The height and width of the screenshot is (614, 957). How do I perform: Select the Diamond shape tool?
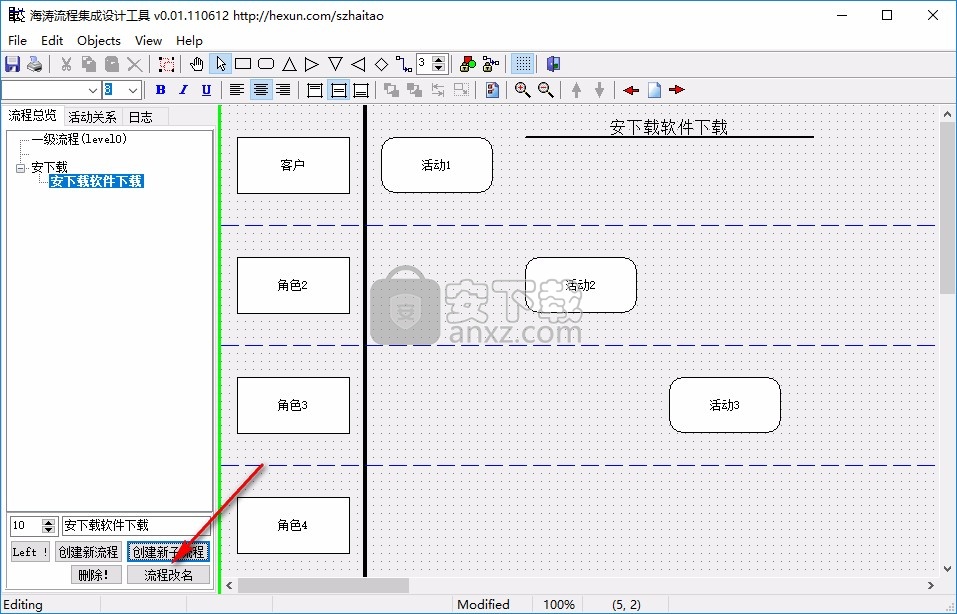point(381,64)
